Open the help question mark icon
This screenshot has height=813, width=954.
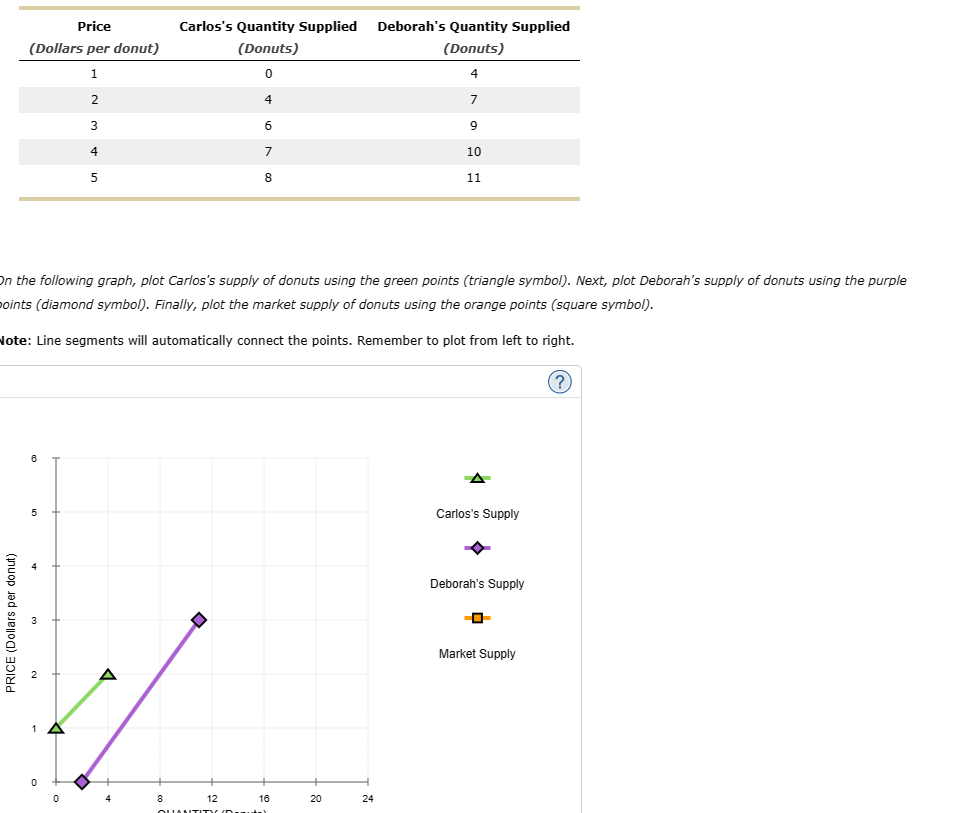tap(559, 381)
